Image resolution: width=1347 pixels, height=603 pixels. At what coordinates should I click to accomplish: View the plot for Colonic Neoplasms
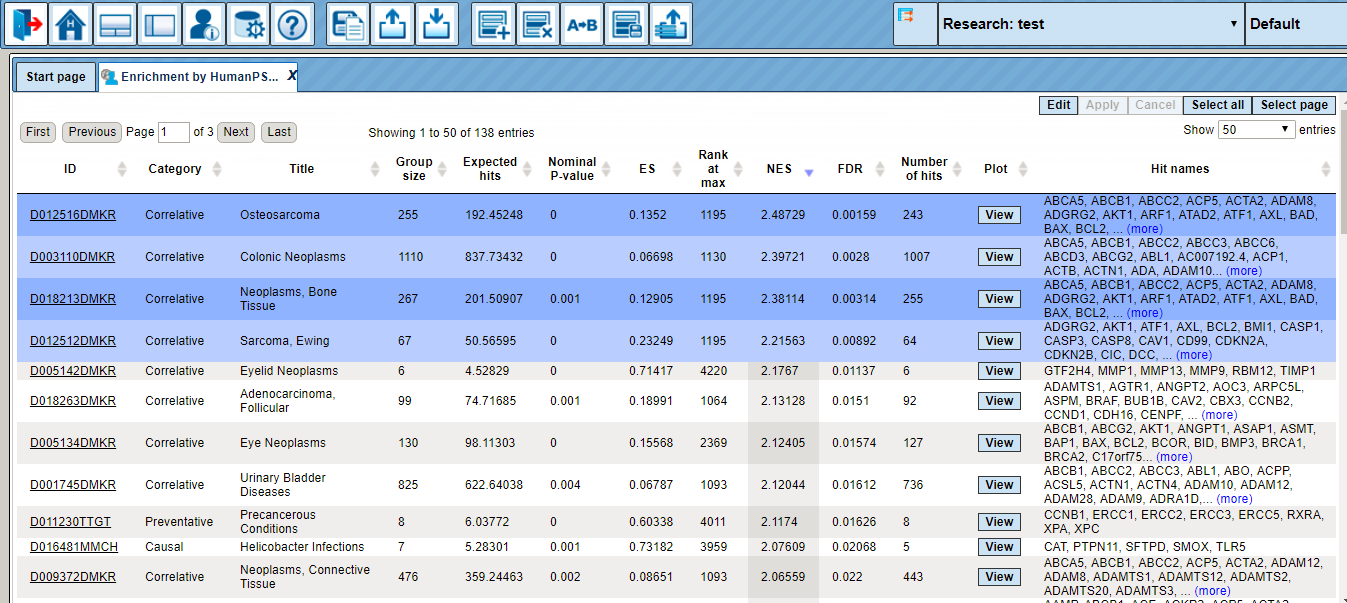tap(999, 257)
